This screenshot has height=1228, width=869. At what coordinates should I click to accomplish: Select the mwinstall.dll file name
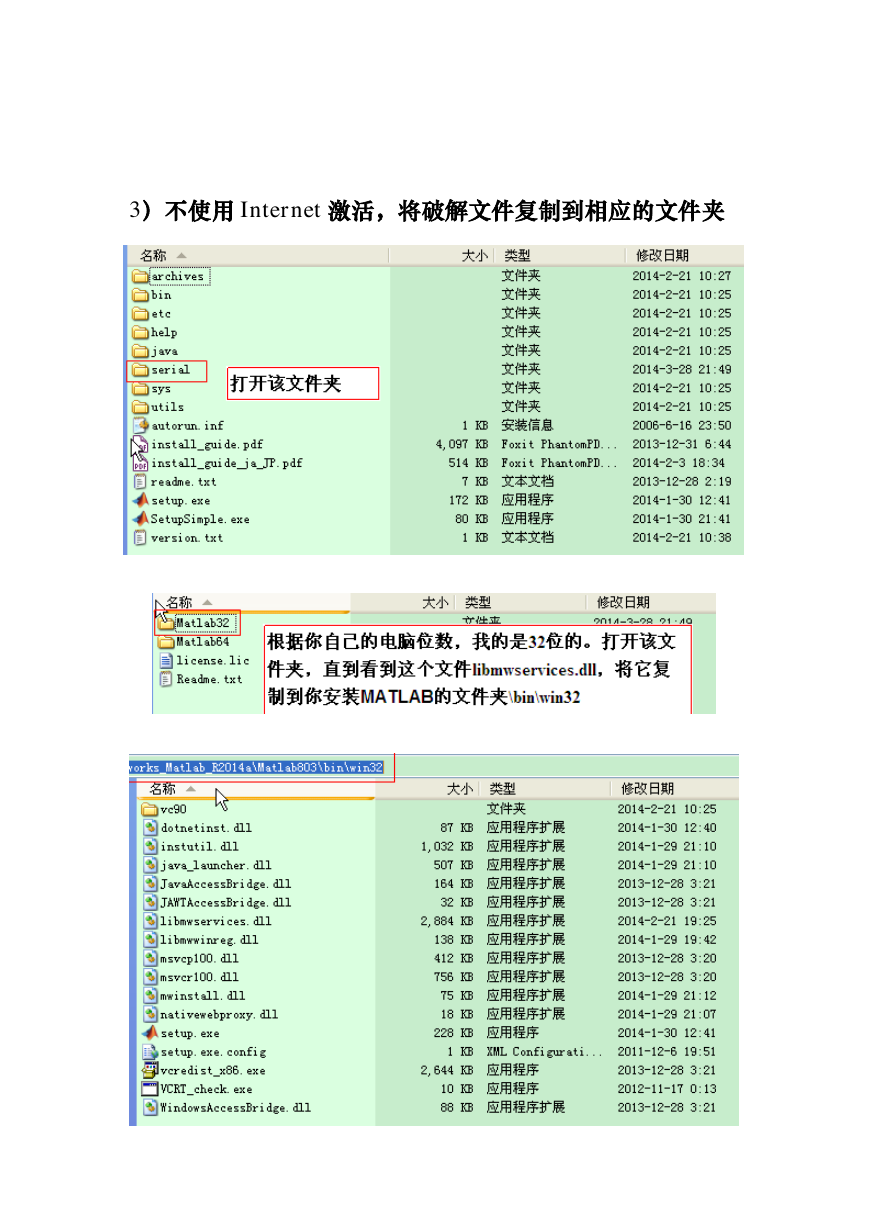coord(203,996)
